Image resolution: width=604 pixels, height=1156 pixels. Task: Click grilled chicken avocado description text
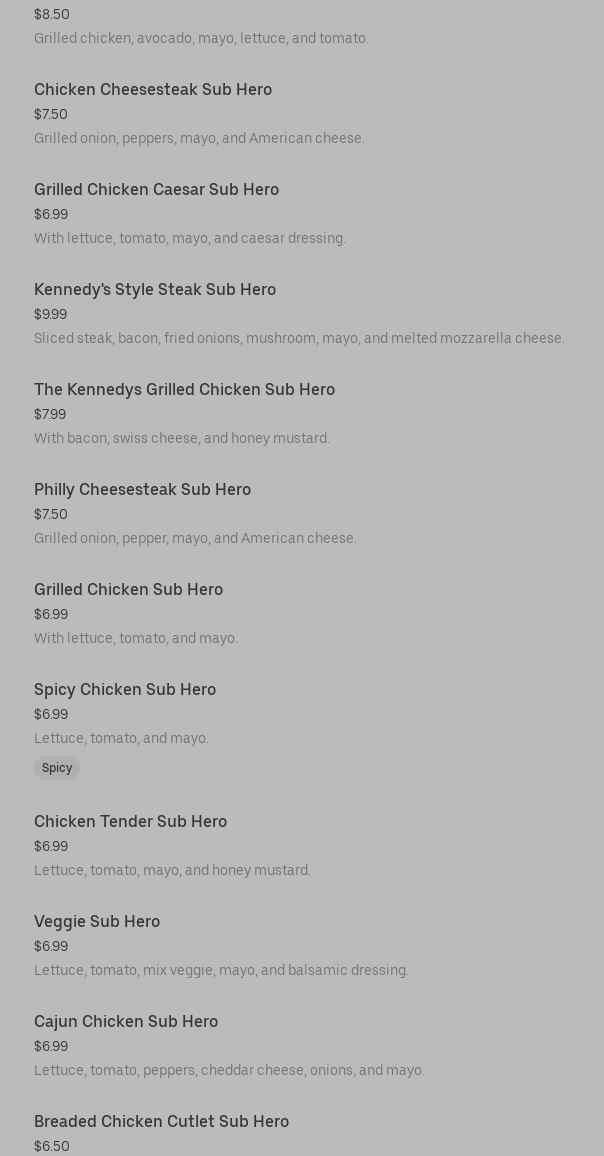[x=201, y=39]
